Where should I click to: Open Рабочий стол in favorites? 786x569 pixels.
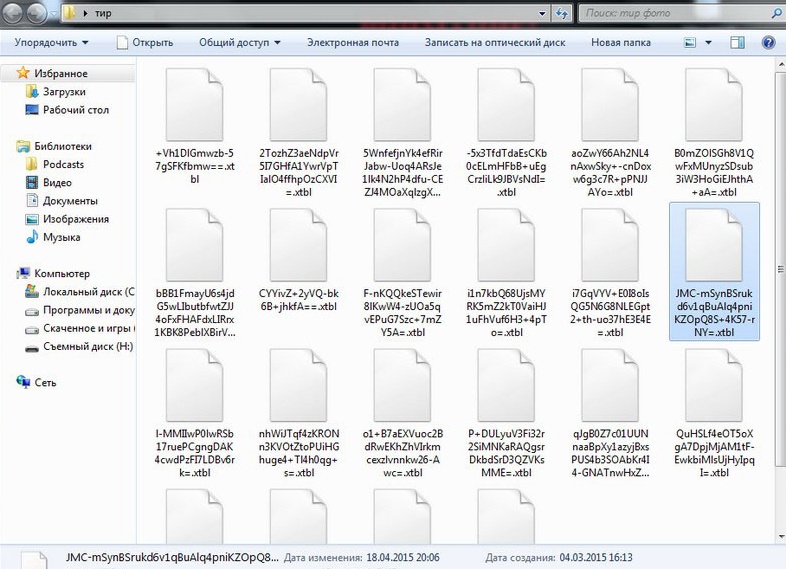pyautogui.click(x=75, y=110)
